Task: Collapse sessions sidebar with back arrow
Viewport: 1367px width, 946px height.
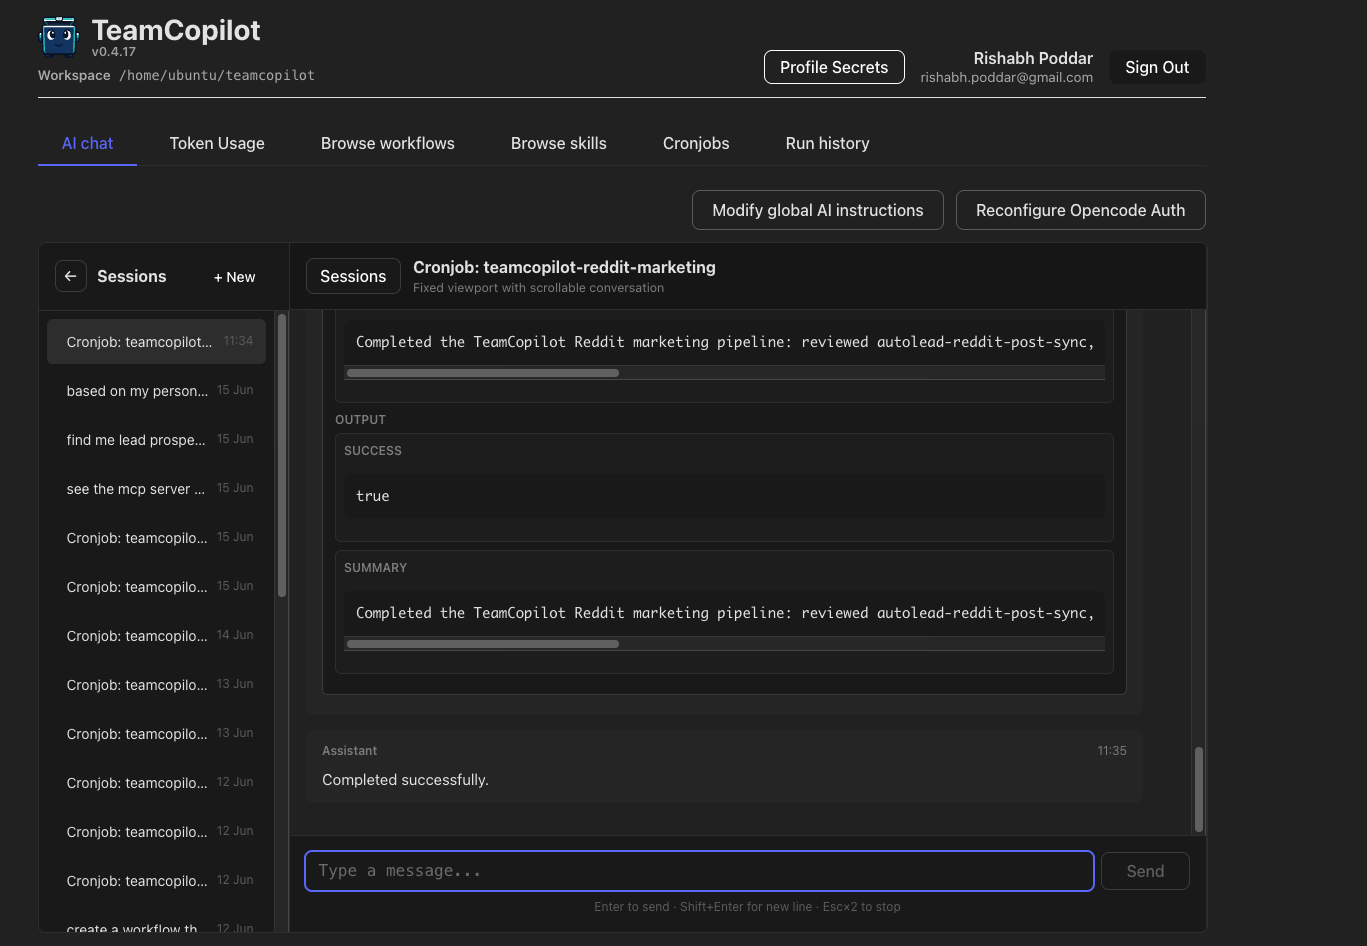Action: click(x=70, y=276)
